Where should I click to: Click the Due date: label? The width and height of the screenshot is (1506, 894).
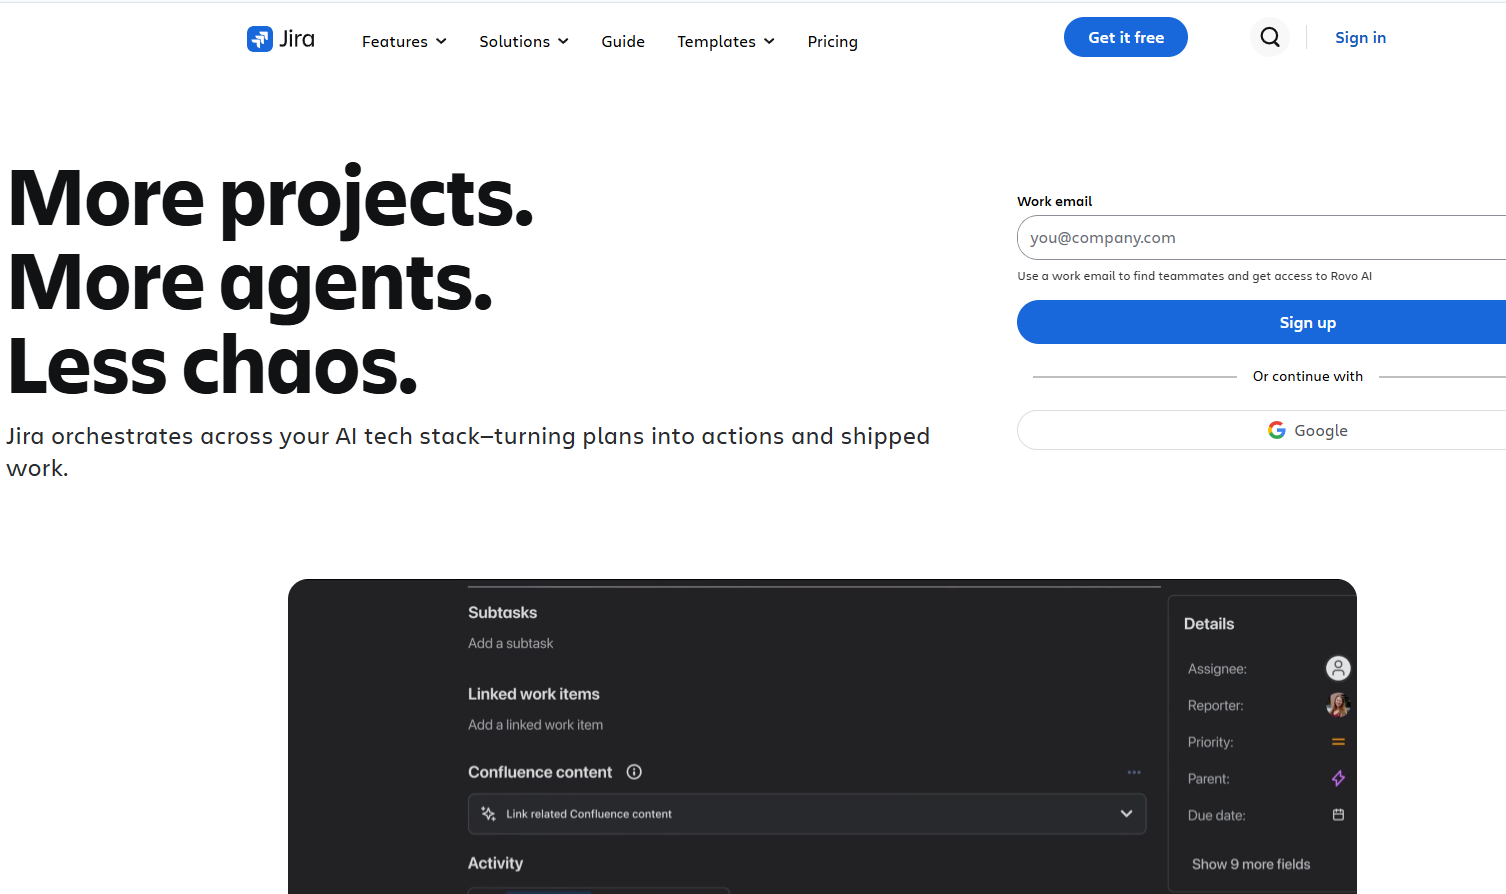tap(1217, 815)
